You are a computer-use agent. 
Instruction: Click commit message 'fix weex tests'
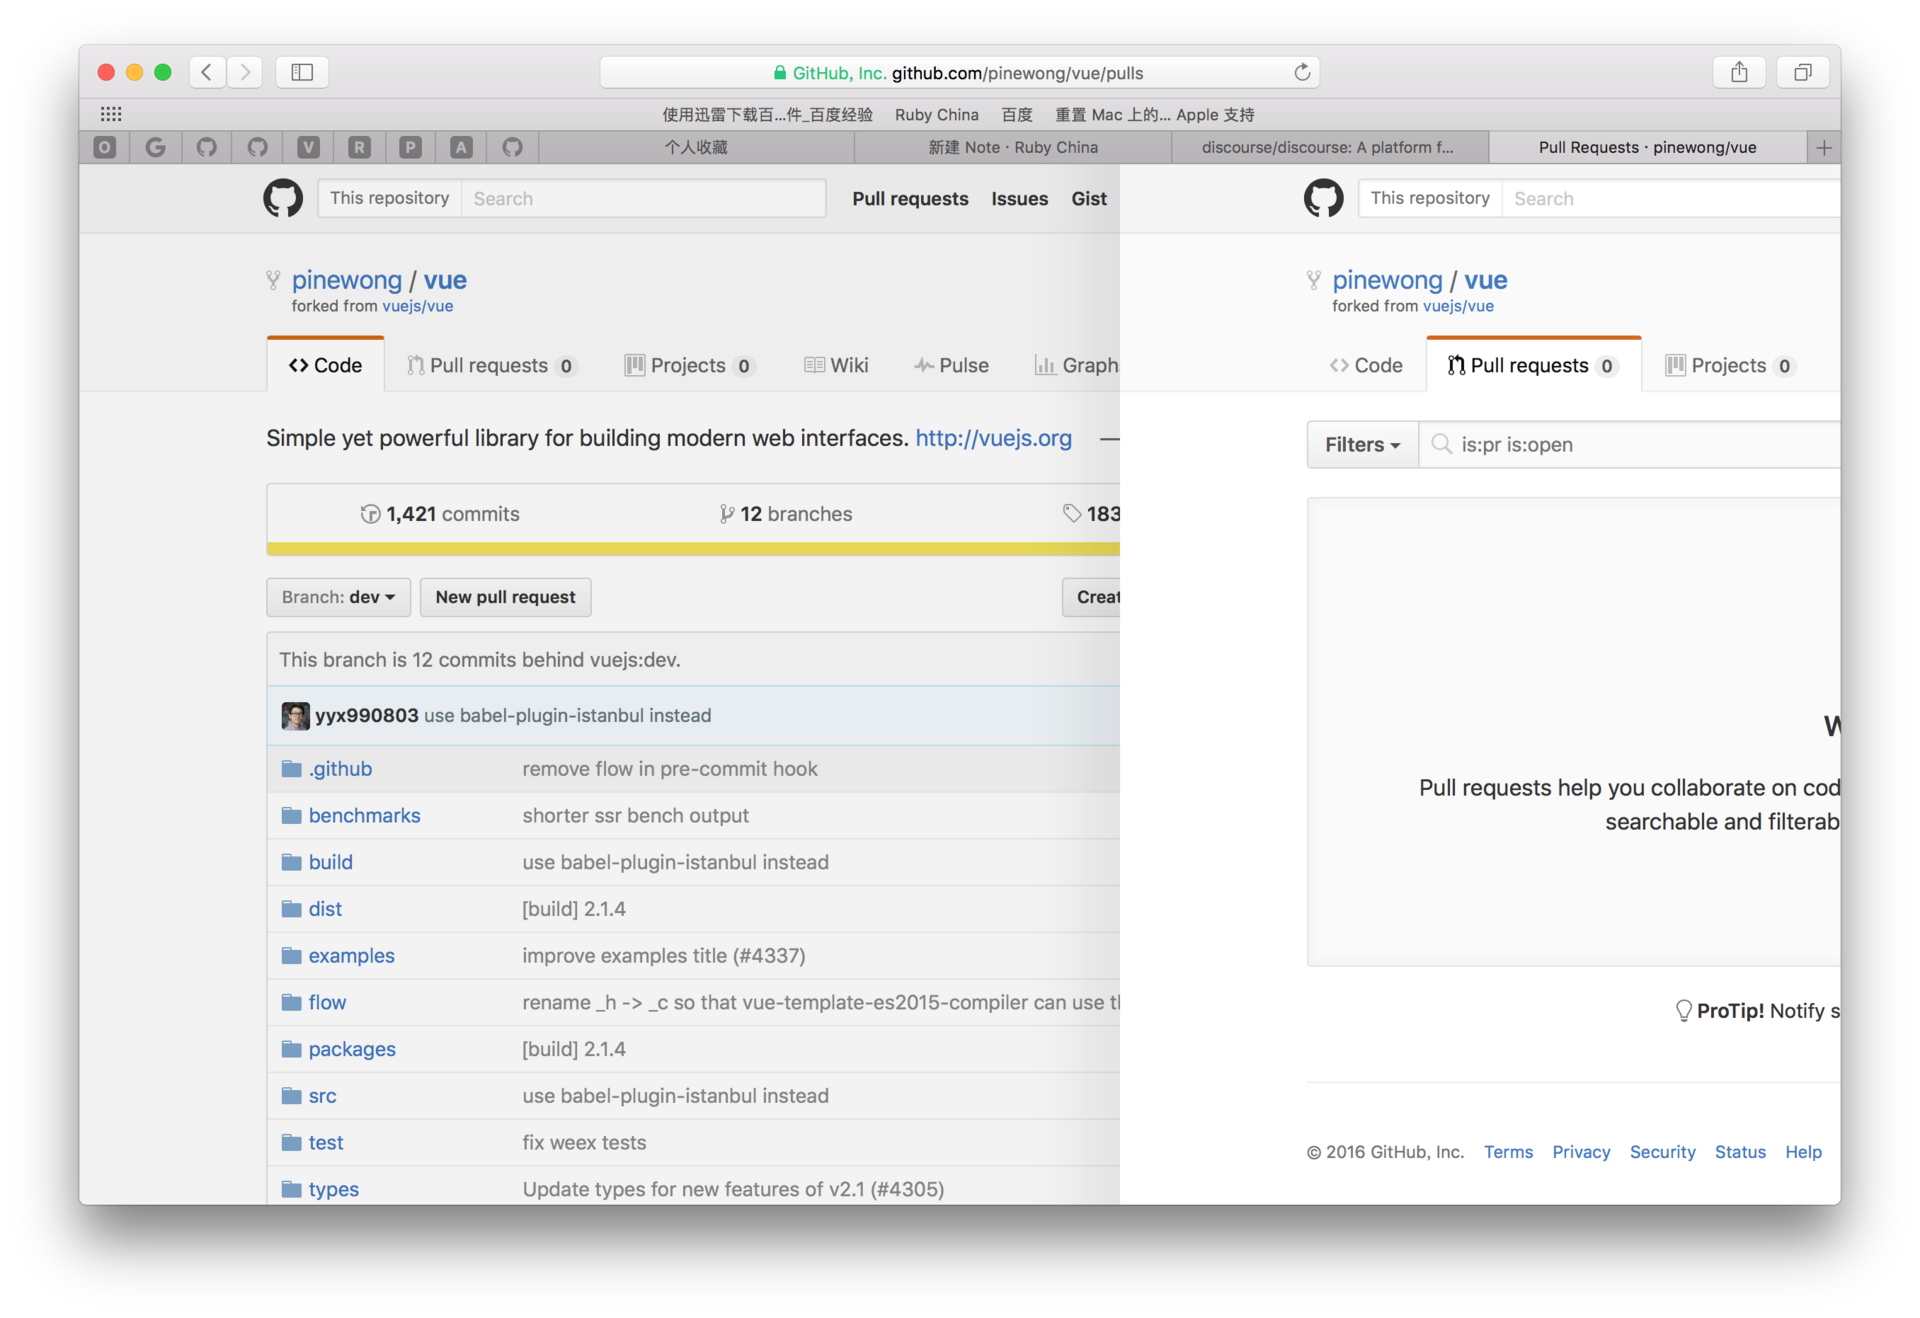[584, 1142]
